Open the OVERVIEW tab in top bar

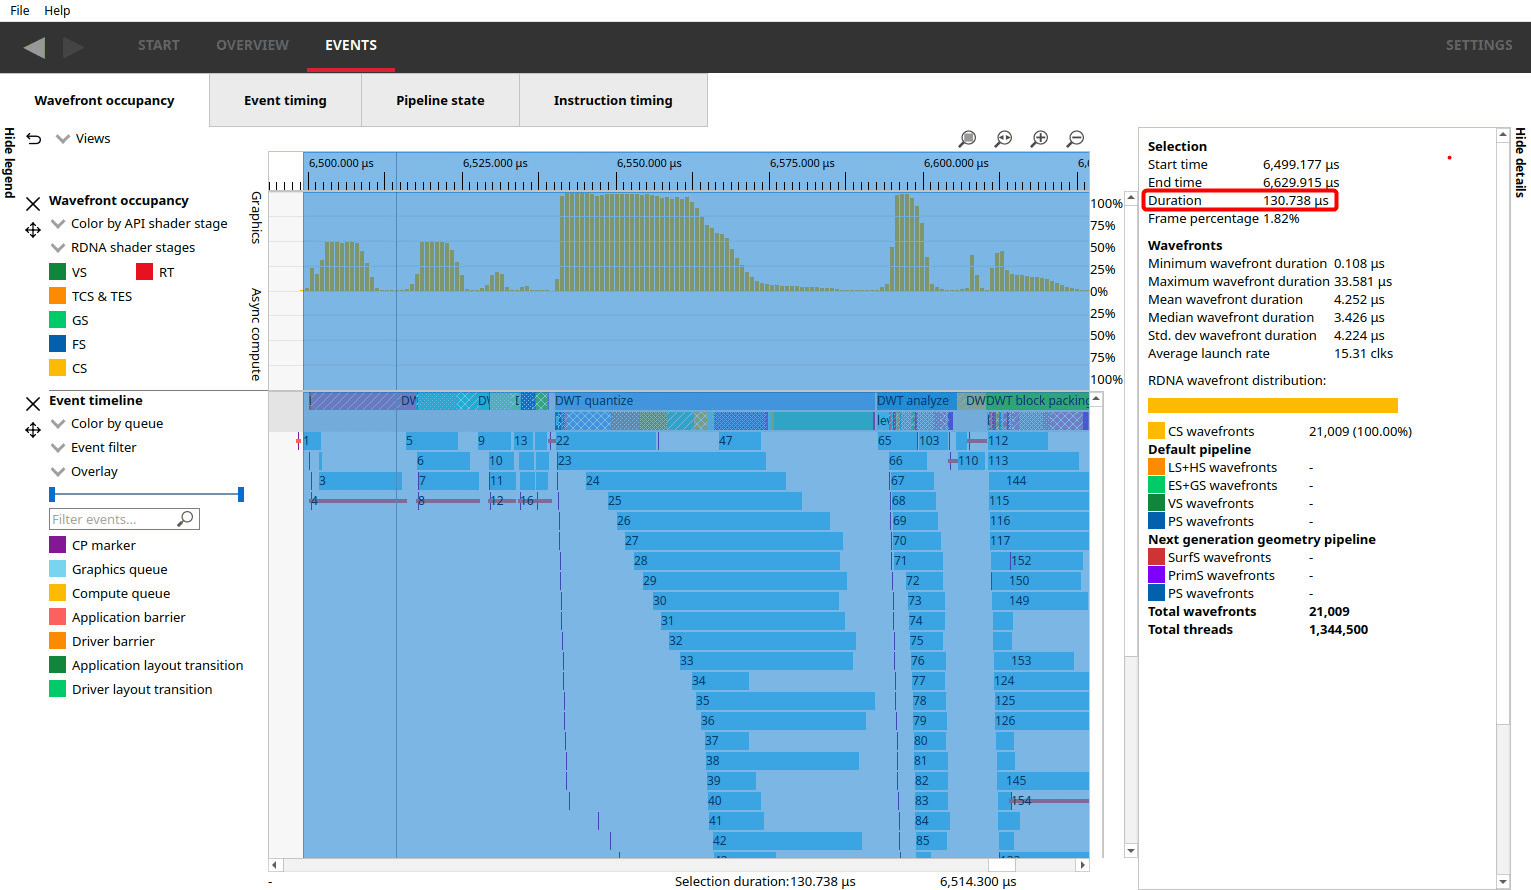(252, 46)
